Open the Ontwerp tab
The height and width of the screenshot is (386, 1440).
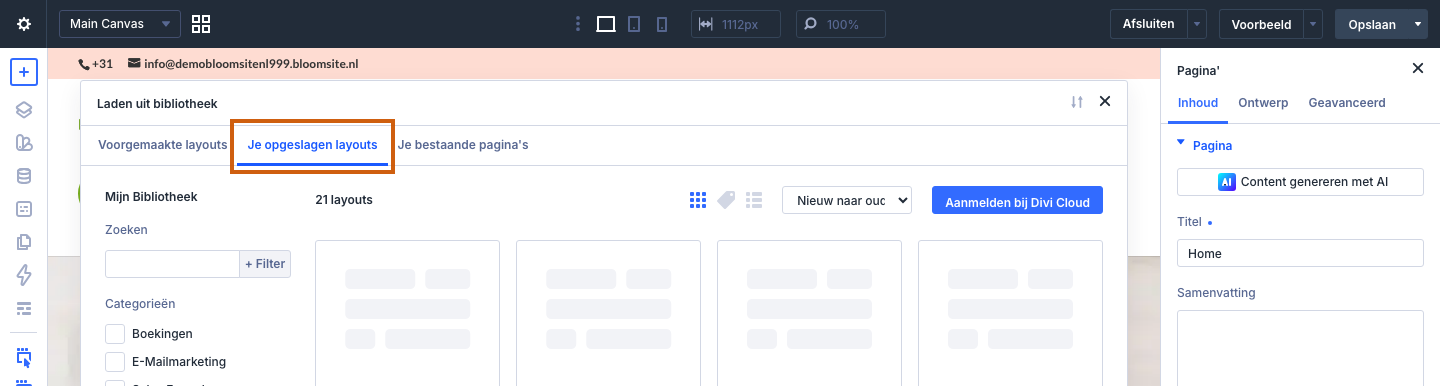click(1263, 102)
